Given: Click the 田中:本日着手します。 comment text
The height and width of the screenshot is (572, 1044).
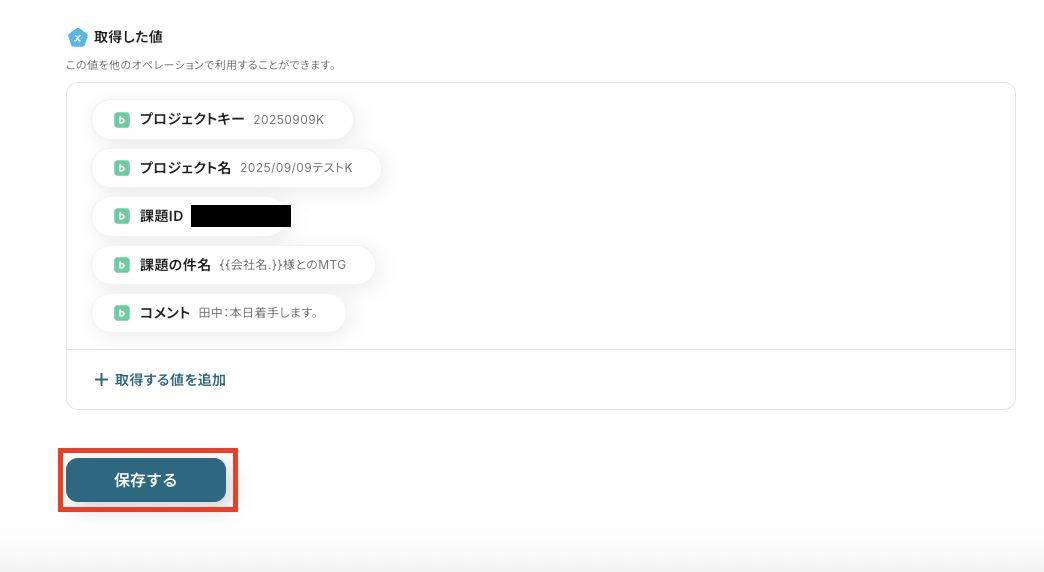Looking at the screenshot, I should (258, 313).
